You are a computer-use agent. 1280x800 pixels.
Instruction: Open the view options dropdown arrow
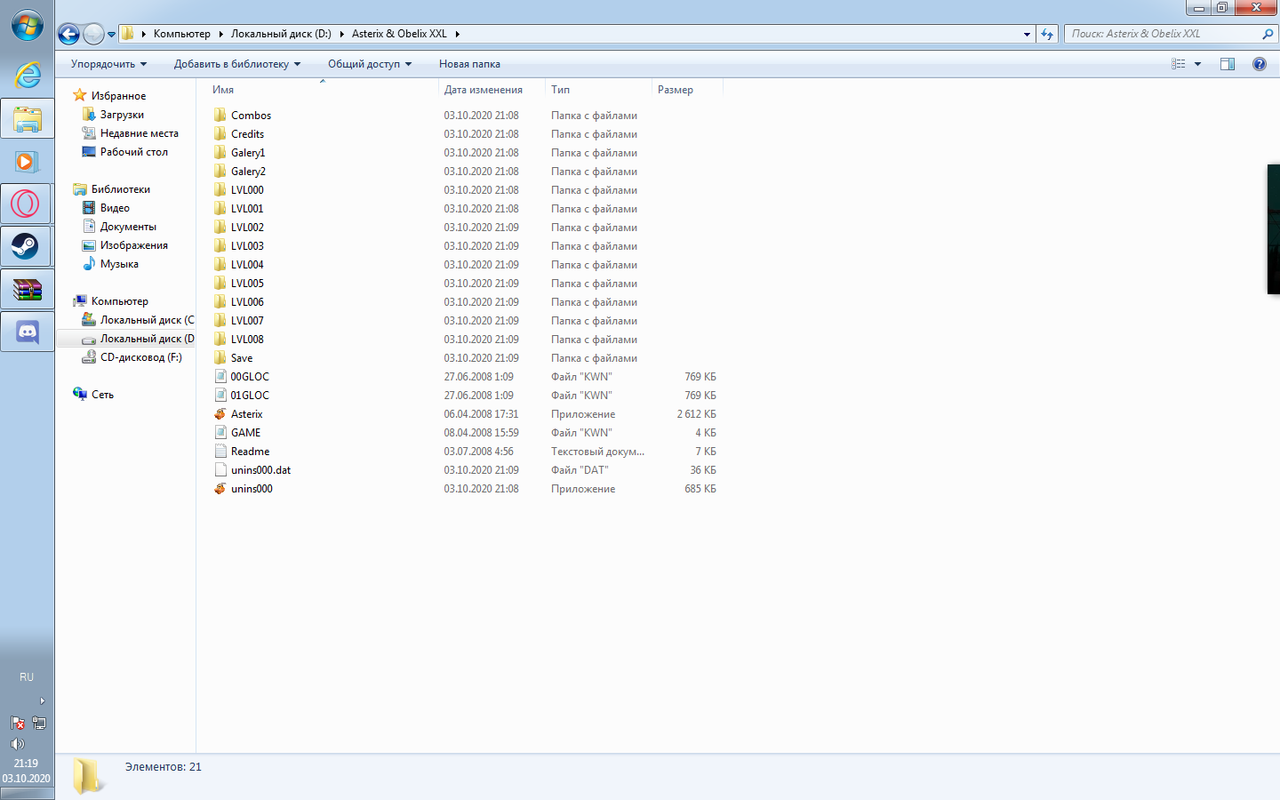click(1197, 64)
